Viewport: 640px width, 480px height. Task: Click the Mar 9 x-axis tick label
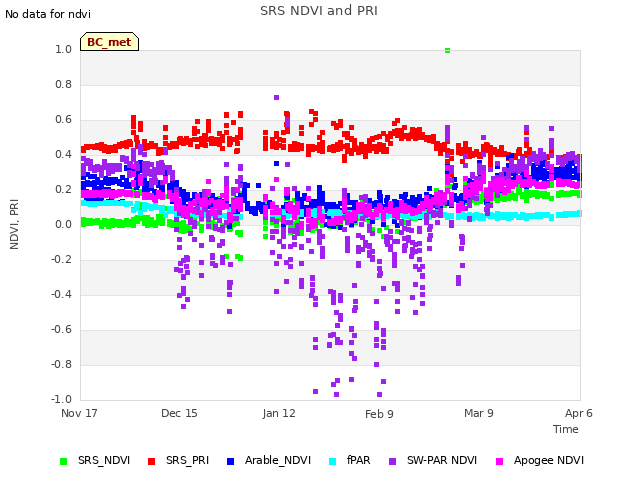[479, 413]
